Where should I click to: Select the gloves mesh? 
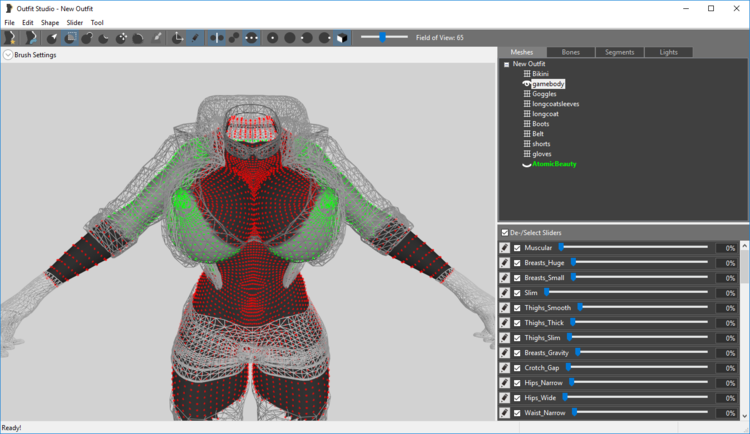point(541,154)
